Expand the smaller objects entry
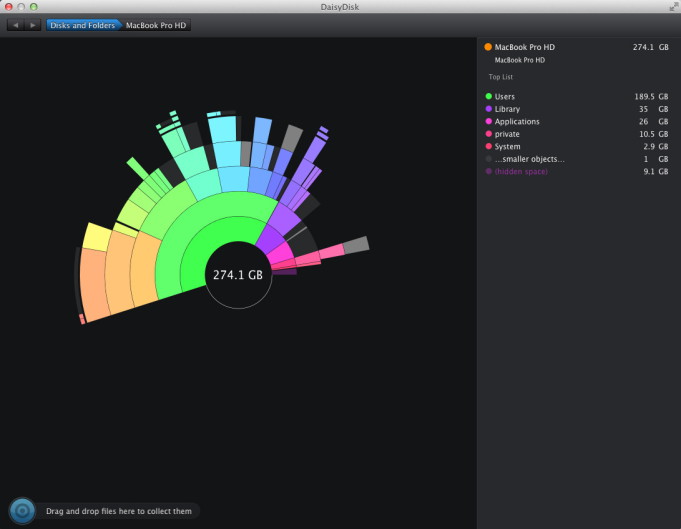681x529 pixels. point(529,159)
